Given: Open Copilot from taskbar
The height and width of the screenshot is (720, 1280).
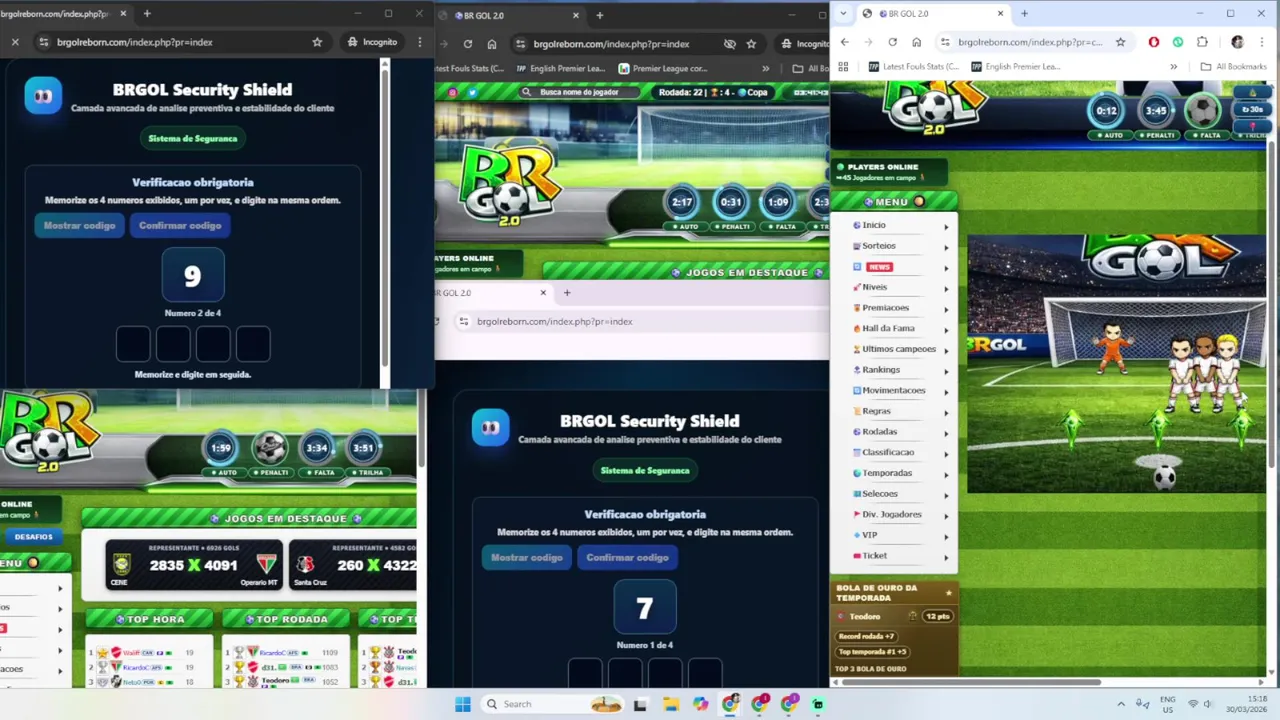Looking at the screenshot, I should [x=700, y=704].
